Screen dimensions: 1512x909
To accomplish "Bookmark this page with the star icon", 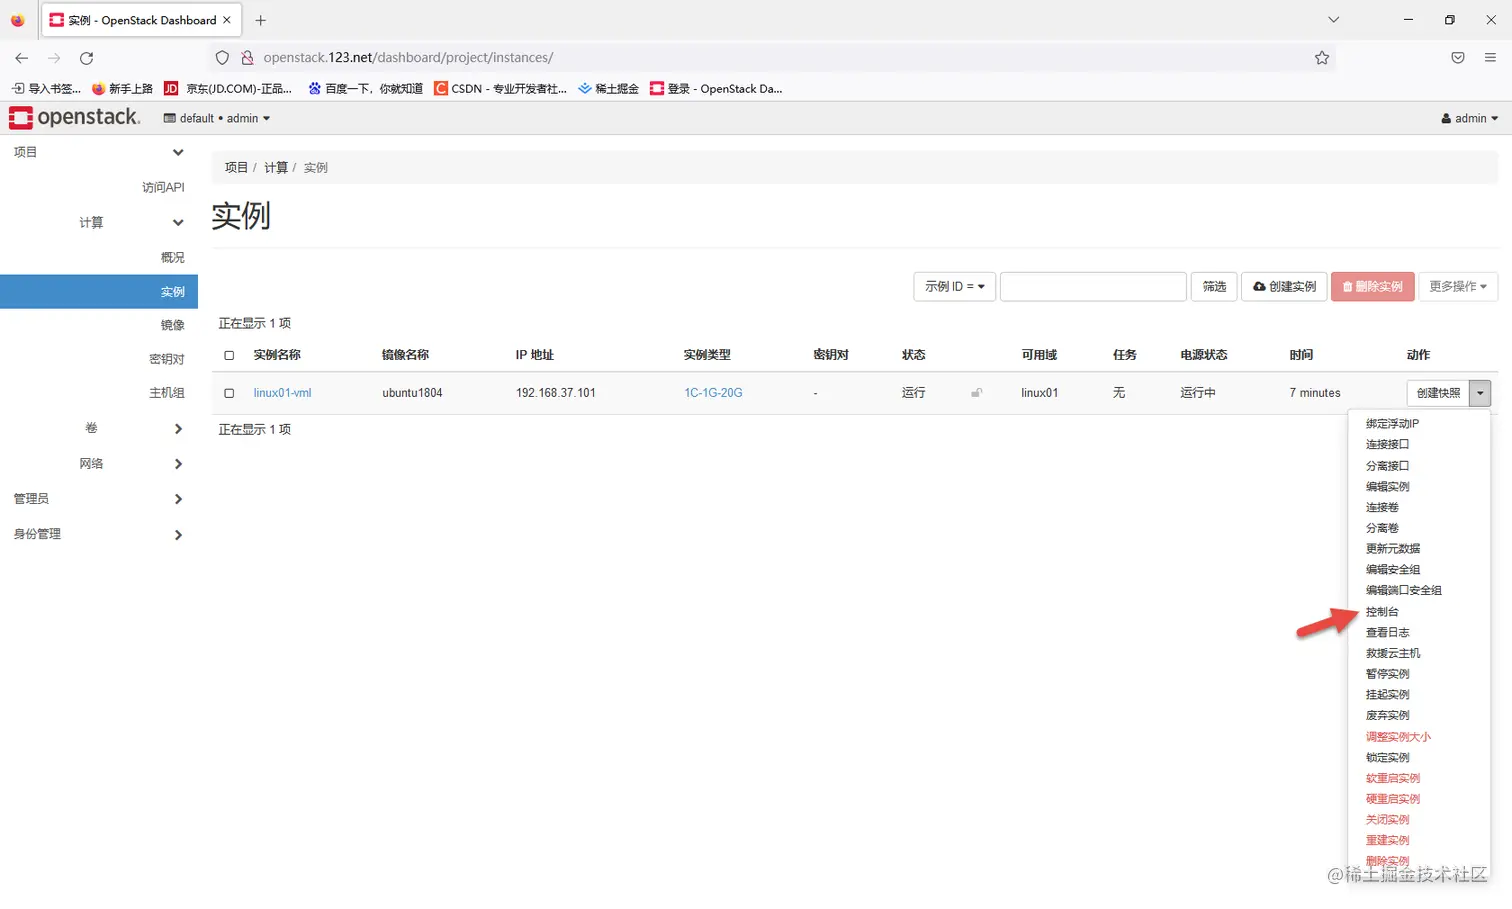I will pos(1322,58).
